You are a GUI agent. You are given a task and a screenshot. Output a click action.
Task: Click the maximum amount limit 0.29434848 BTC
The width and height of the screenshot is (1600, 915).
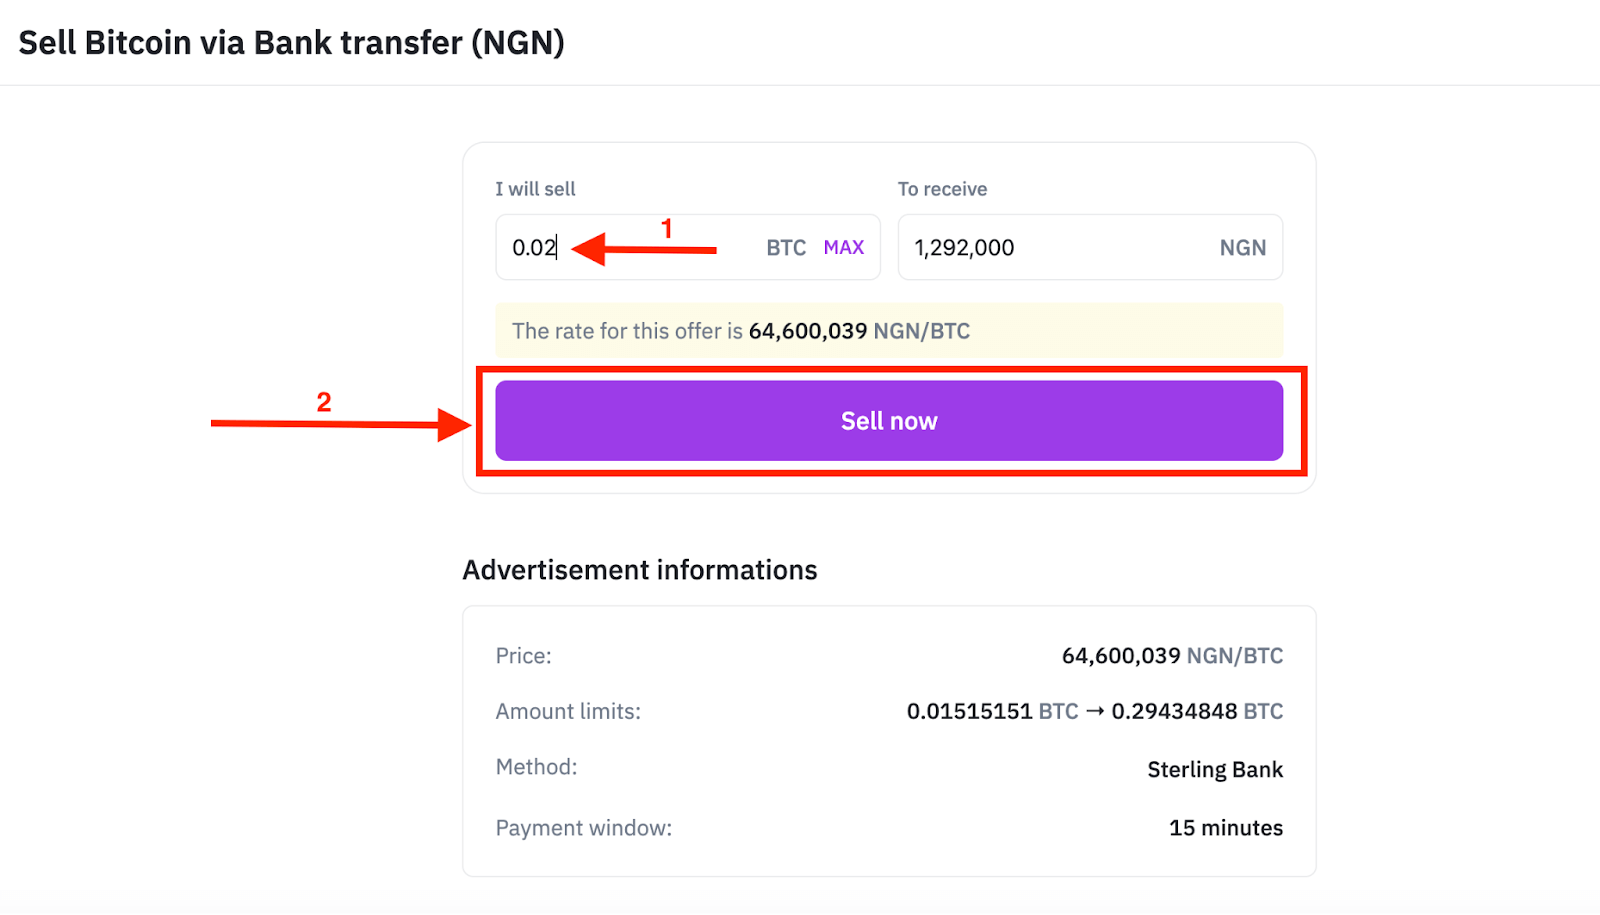(1196, 712)
